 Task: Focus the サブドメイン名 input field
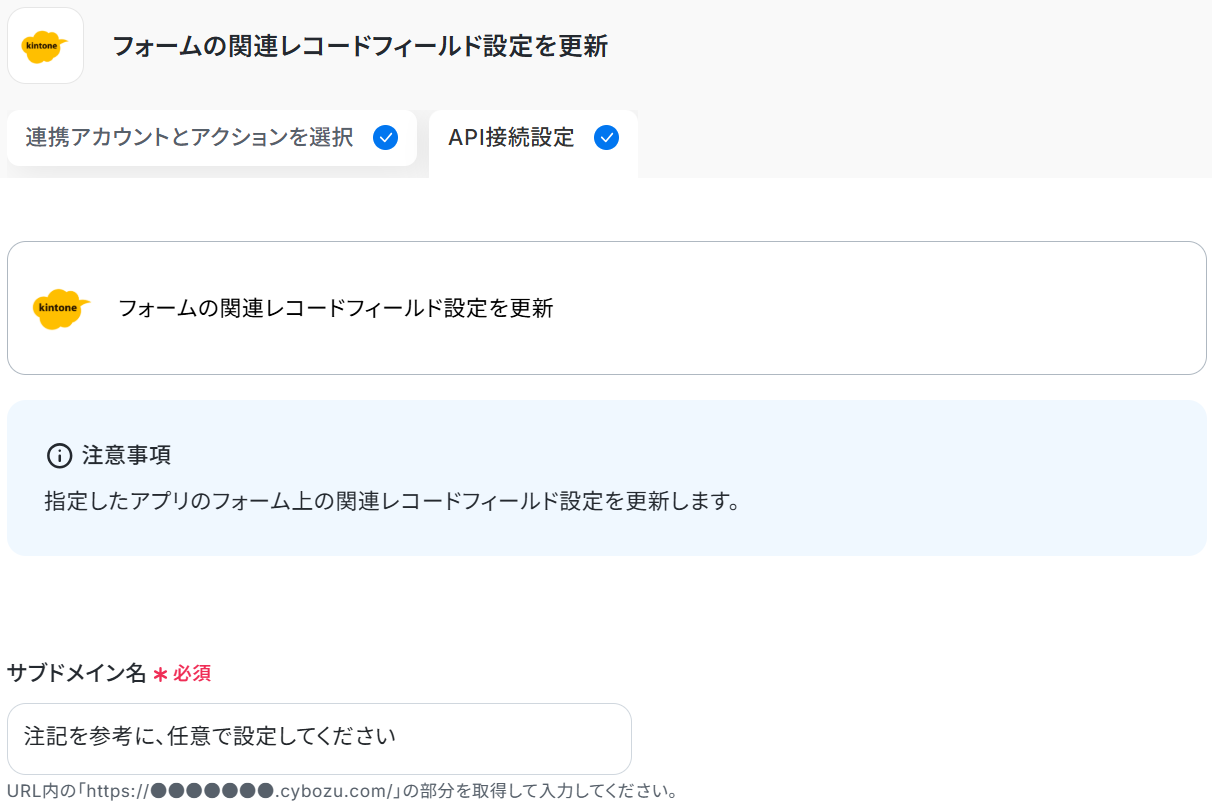click(319, 738)
